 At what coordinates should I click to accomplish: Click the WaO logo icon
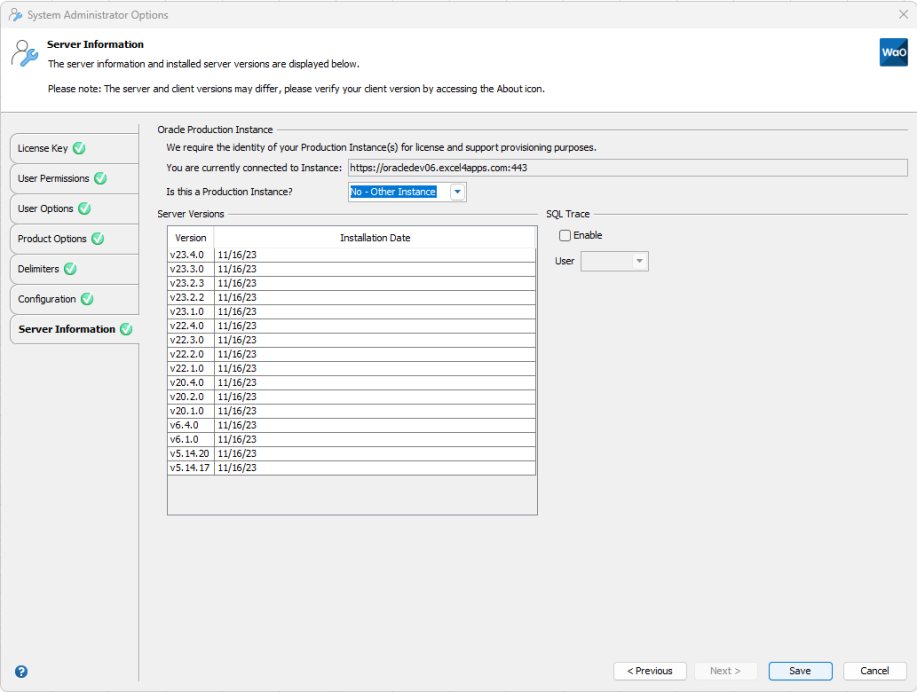coord(892,52)
